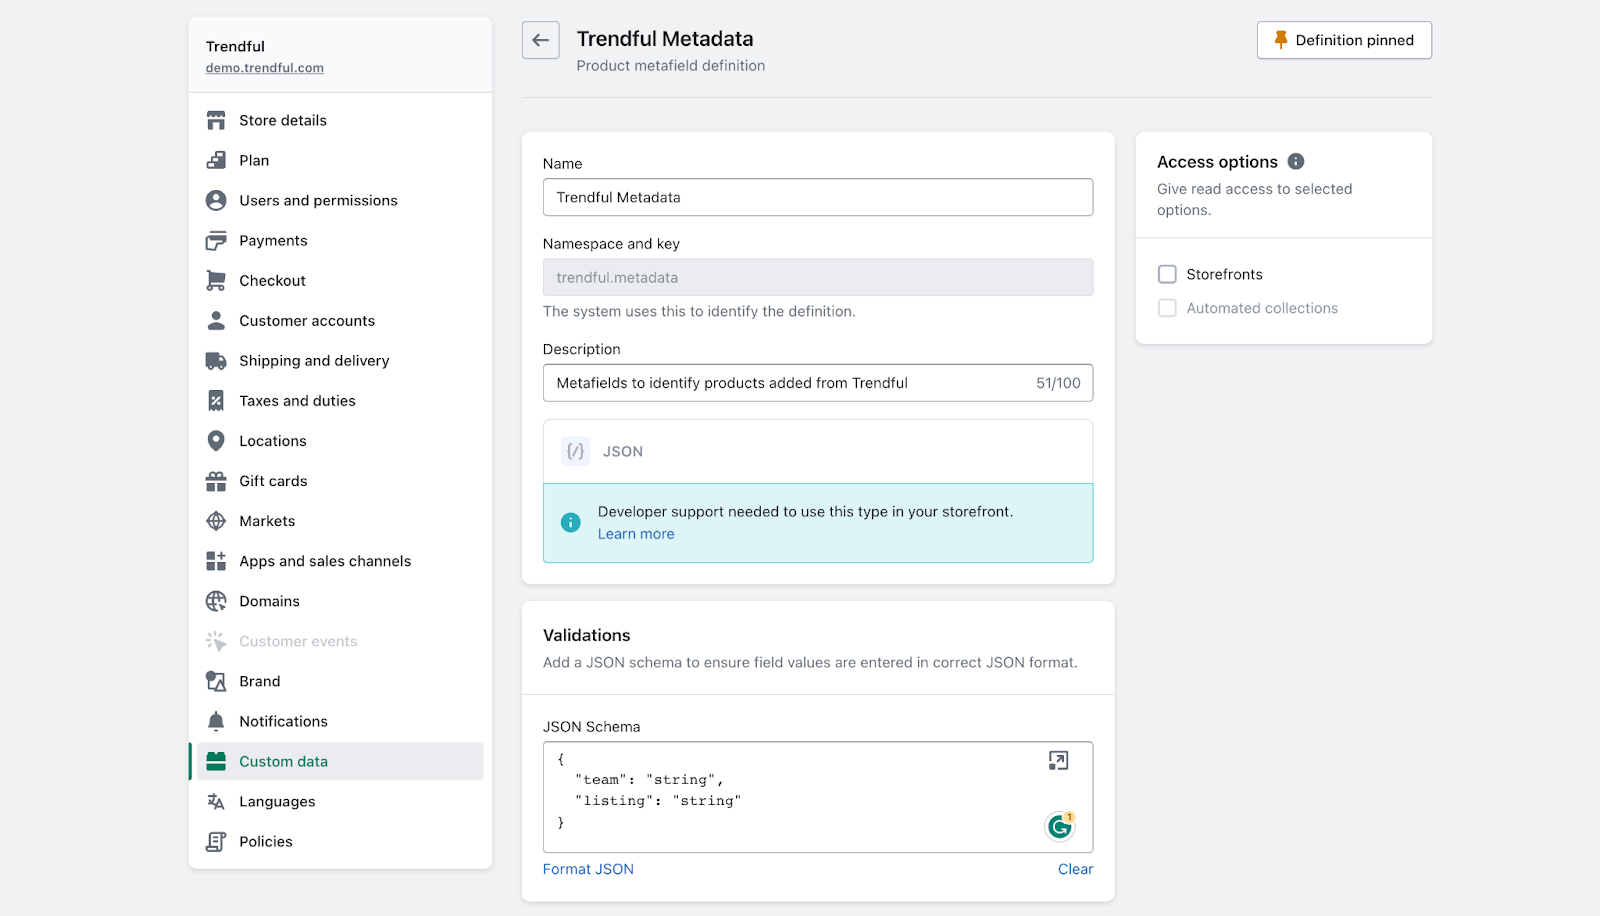Click the Gift cards icon
The image size is (1600, 916).
[x=216, y=481]
